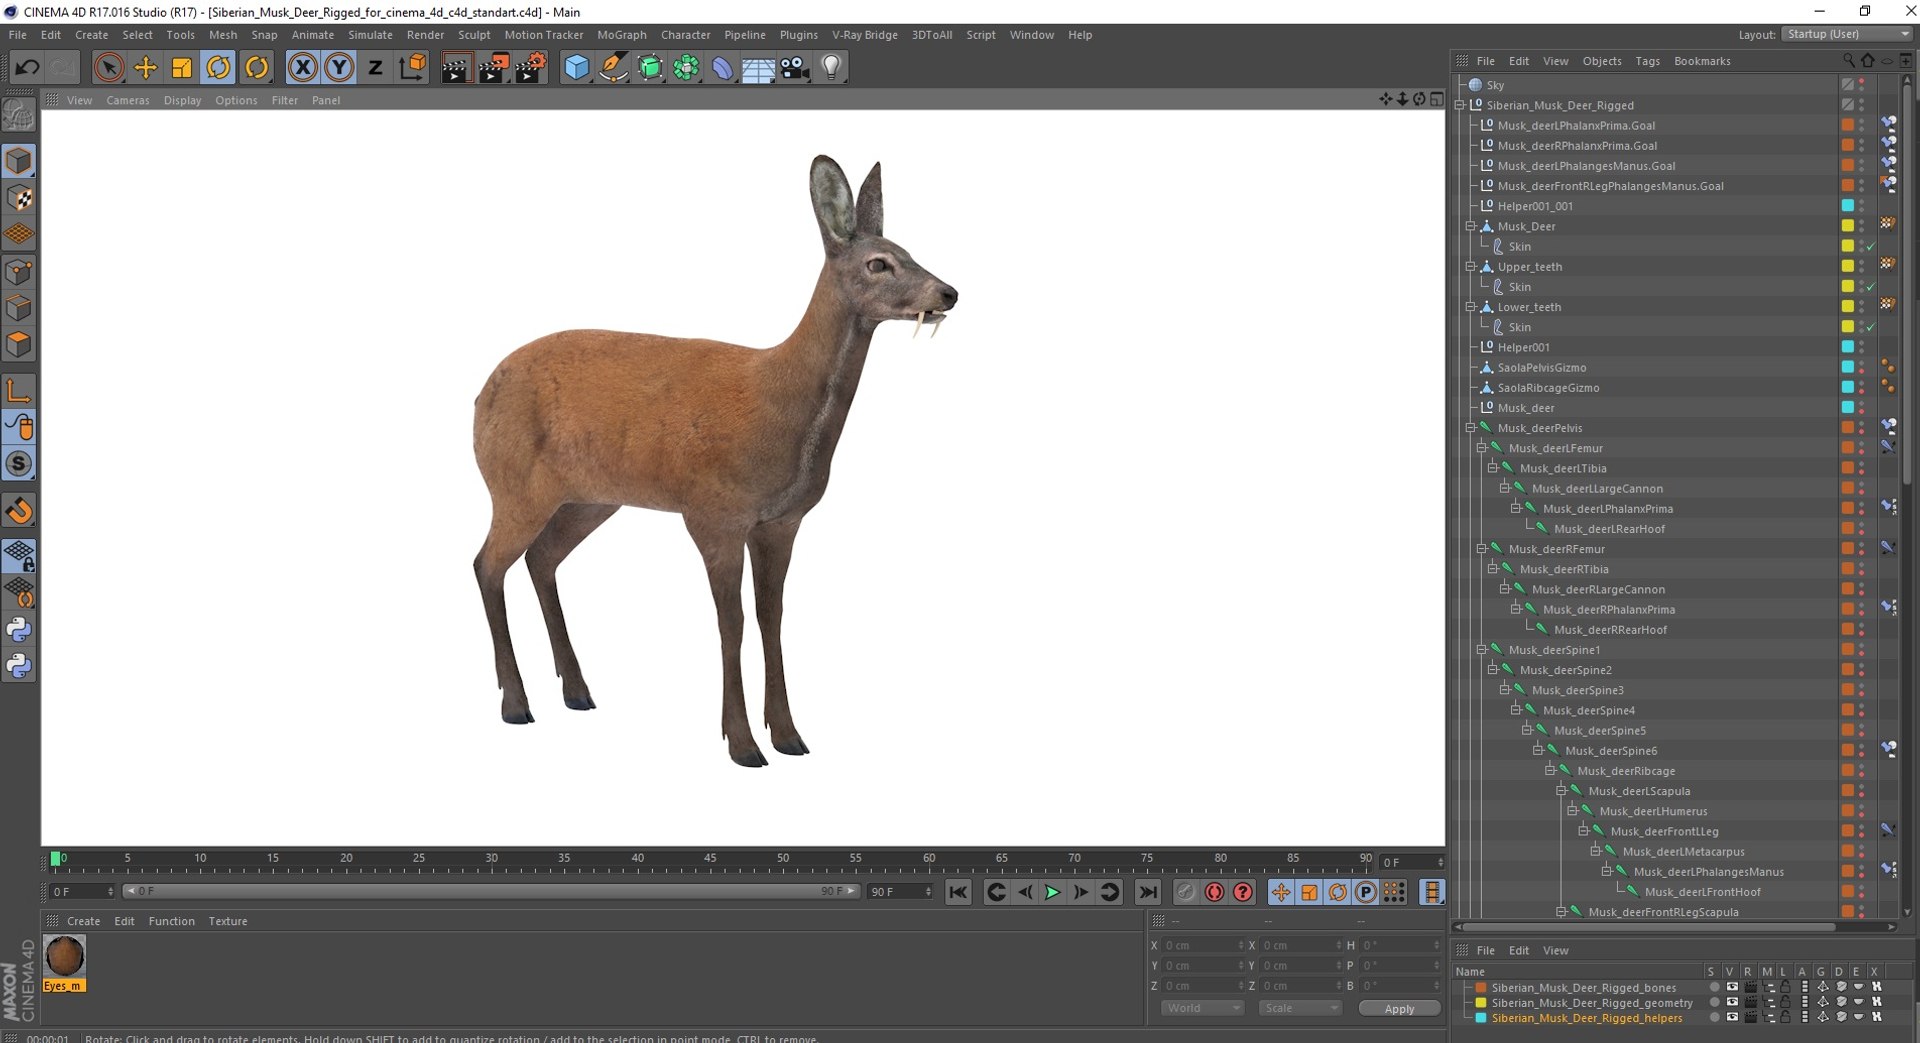Activate the Rotate tool
Image resolution: width=1920 pixels, height=1043 pixels.
[218, 68]
